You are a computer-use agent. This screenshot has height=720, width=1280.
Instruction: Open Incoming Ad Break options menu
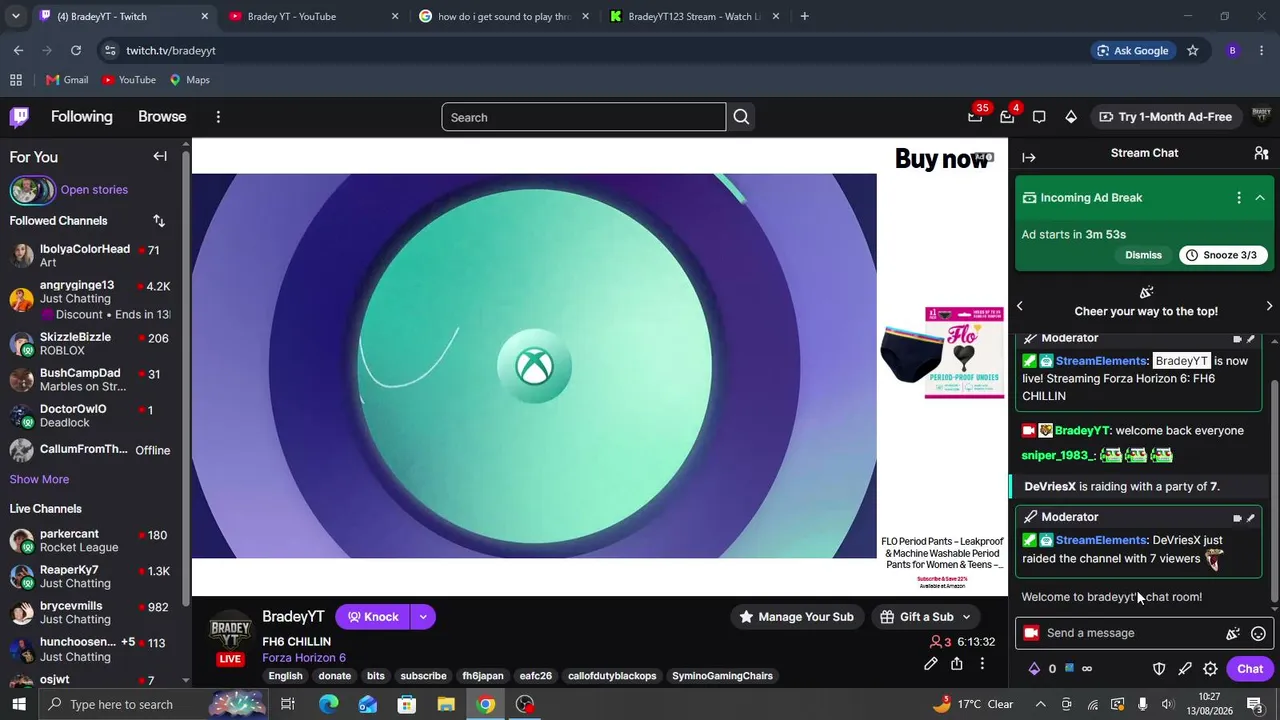(x=1239, y=198)
